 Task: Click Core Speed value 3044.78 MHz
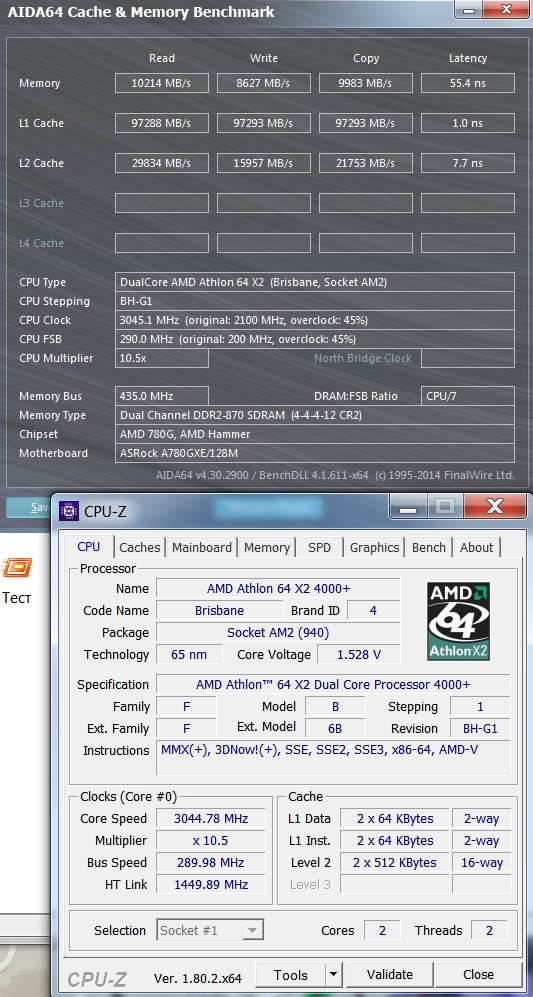(211, 818)
